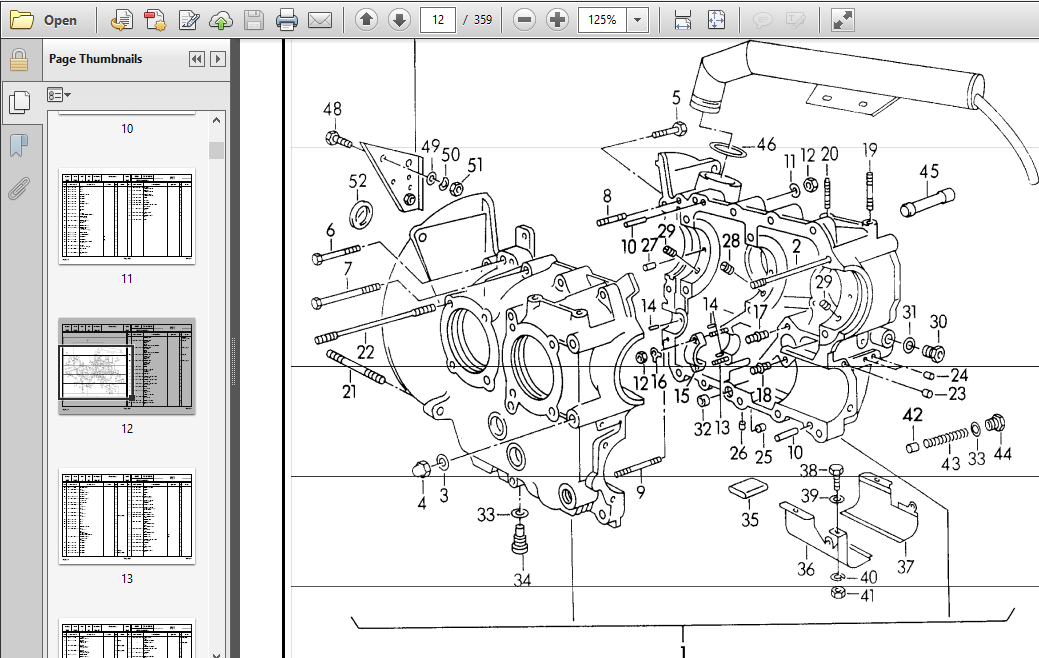Click part number 52 in the diagram

click(358, 181)
